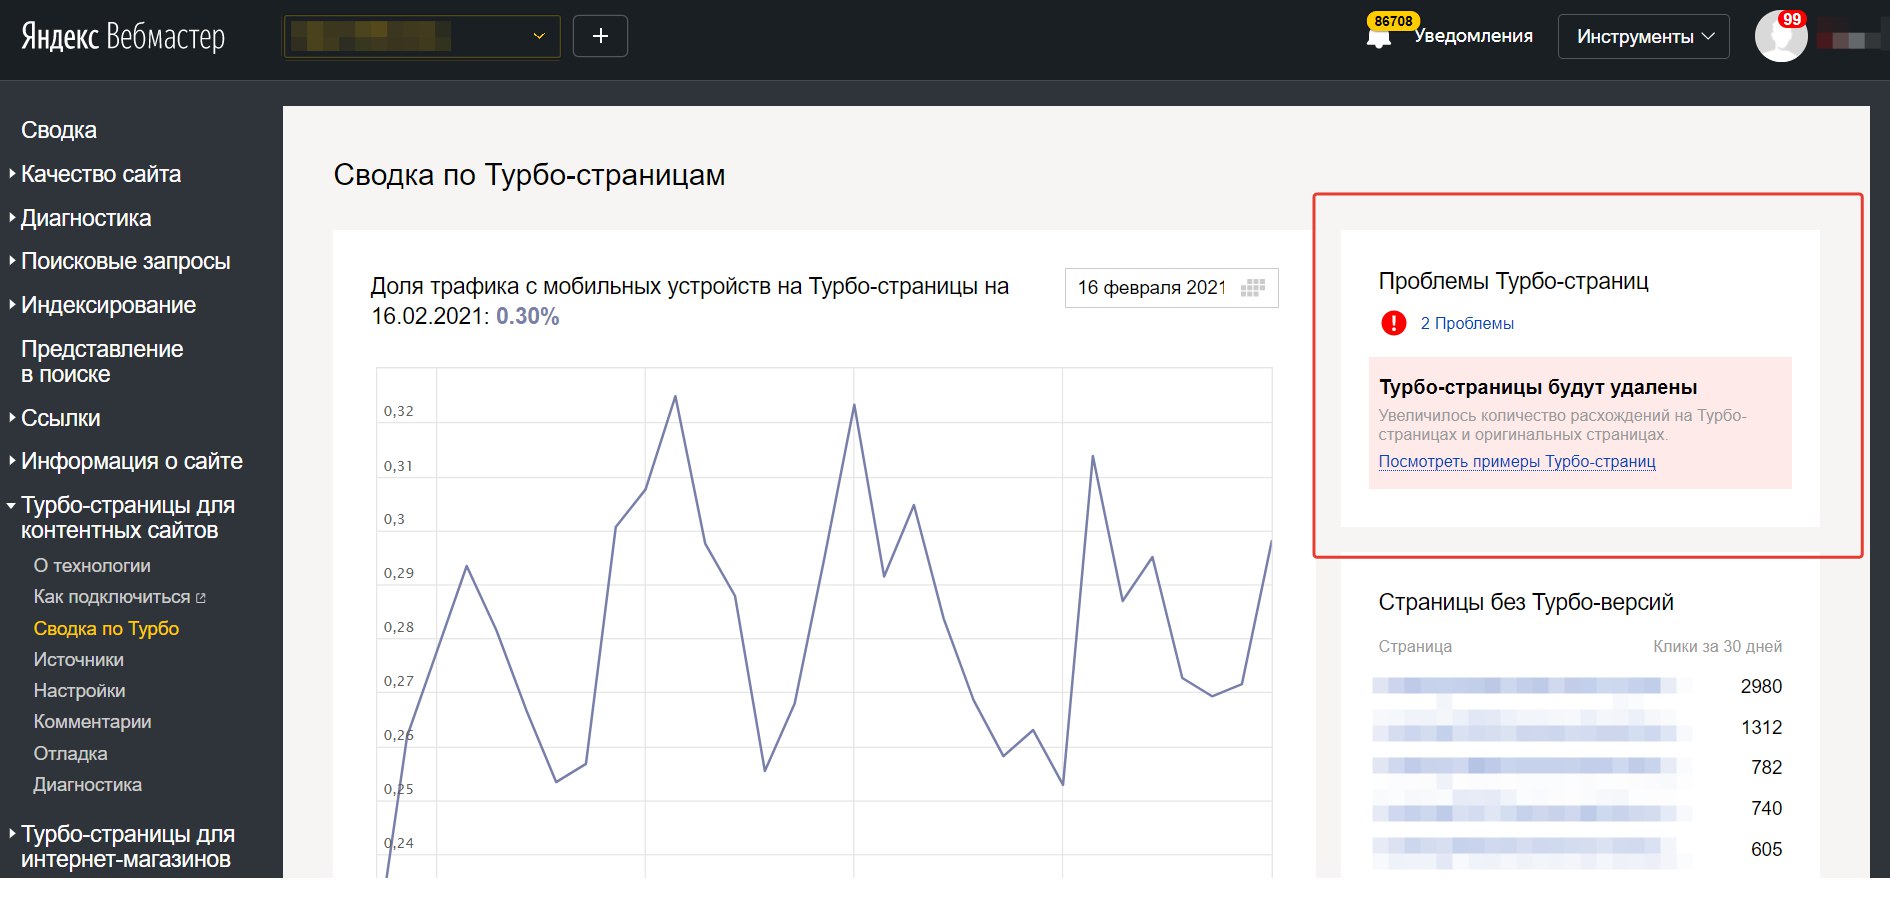This screenshot has width=1890, height=912.
Task: Click the Сводка по Турбо-страницам heading
Action: point(529,175)
